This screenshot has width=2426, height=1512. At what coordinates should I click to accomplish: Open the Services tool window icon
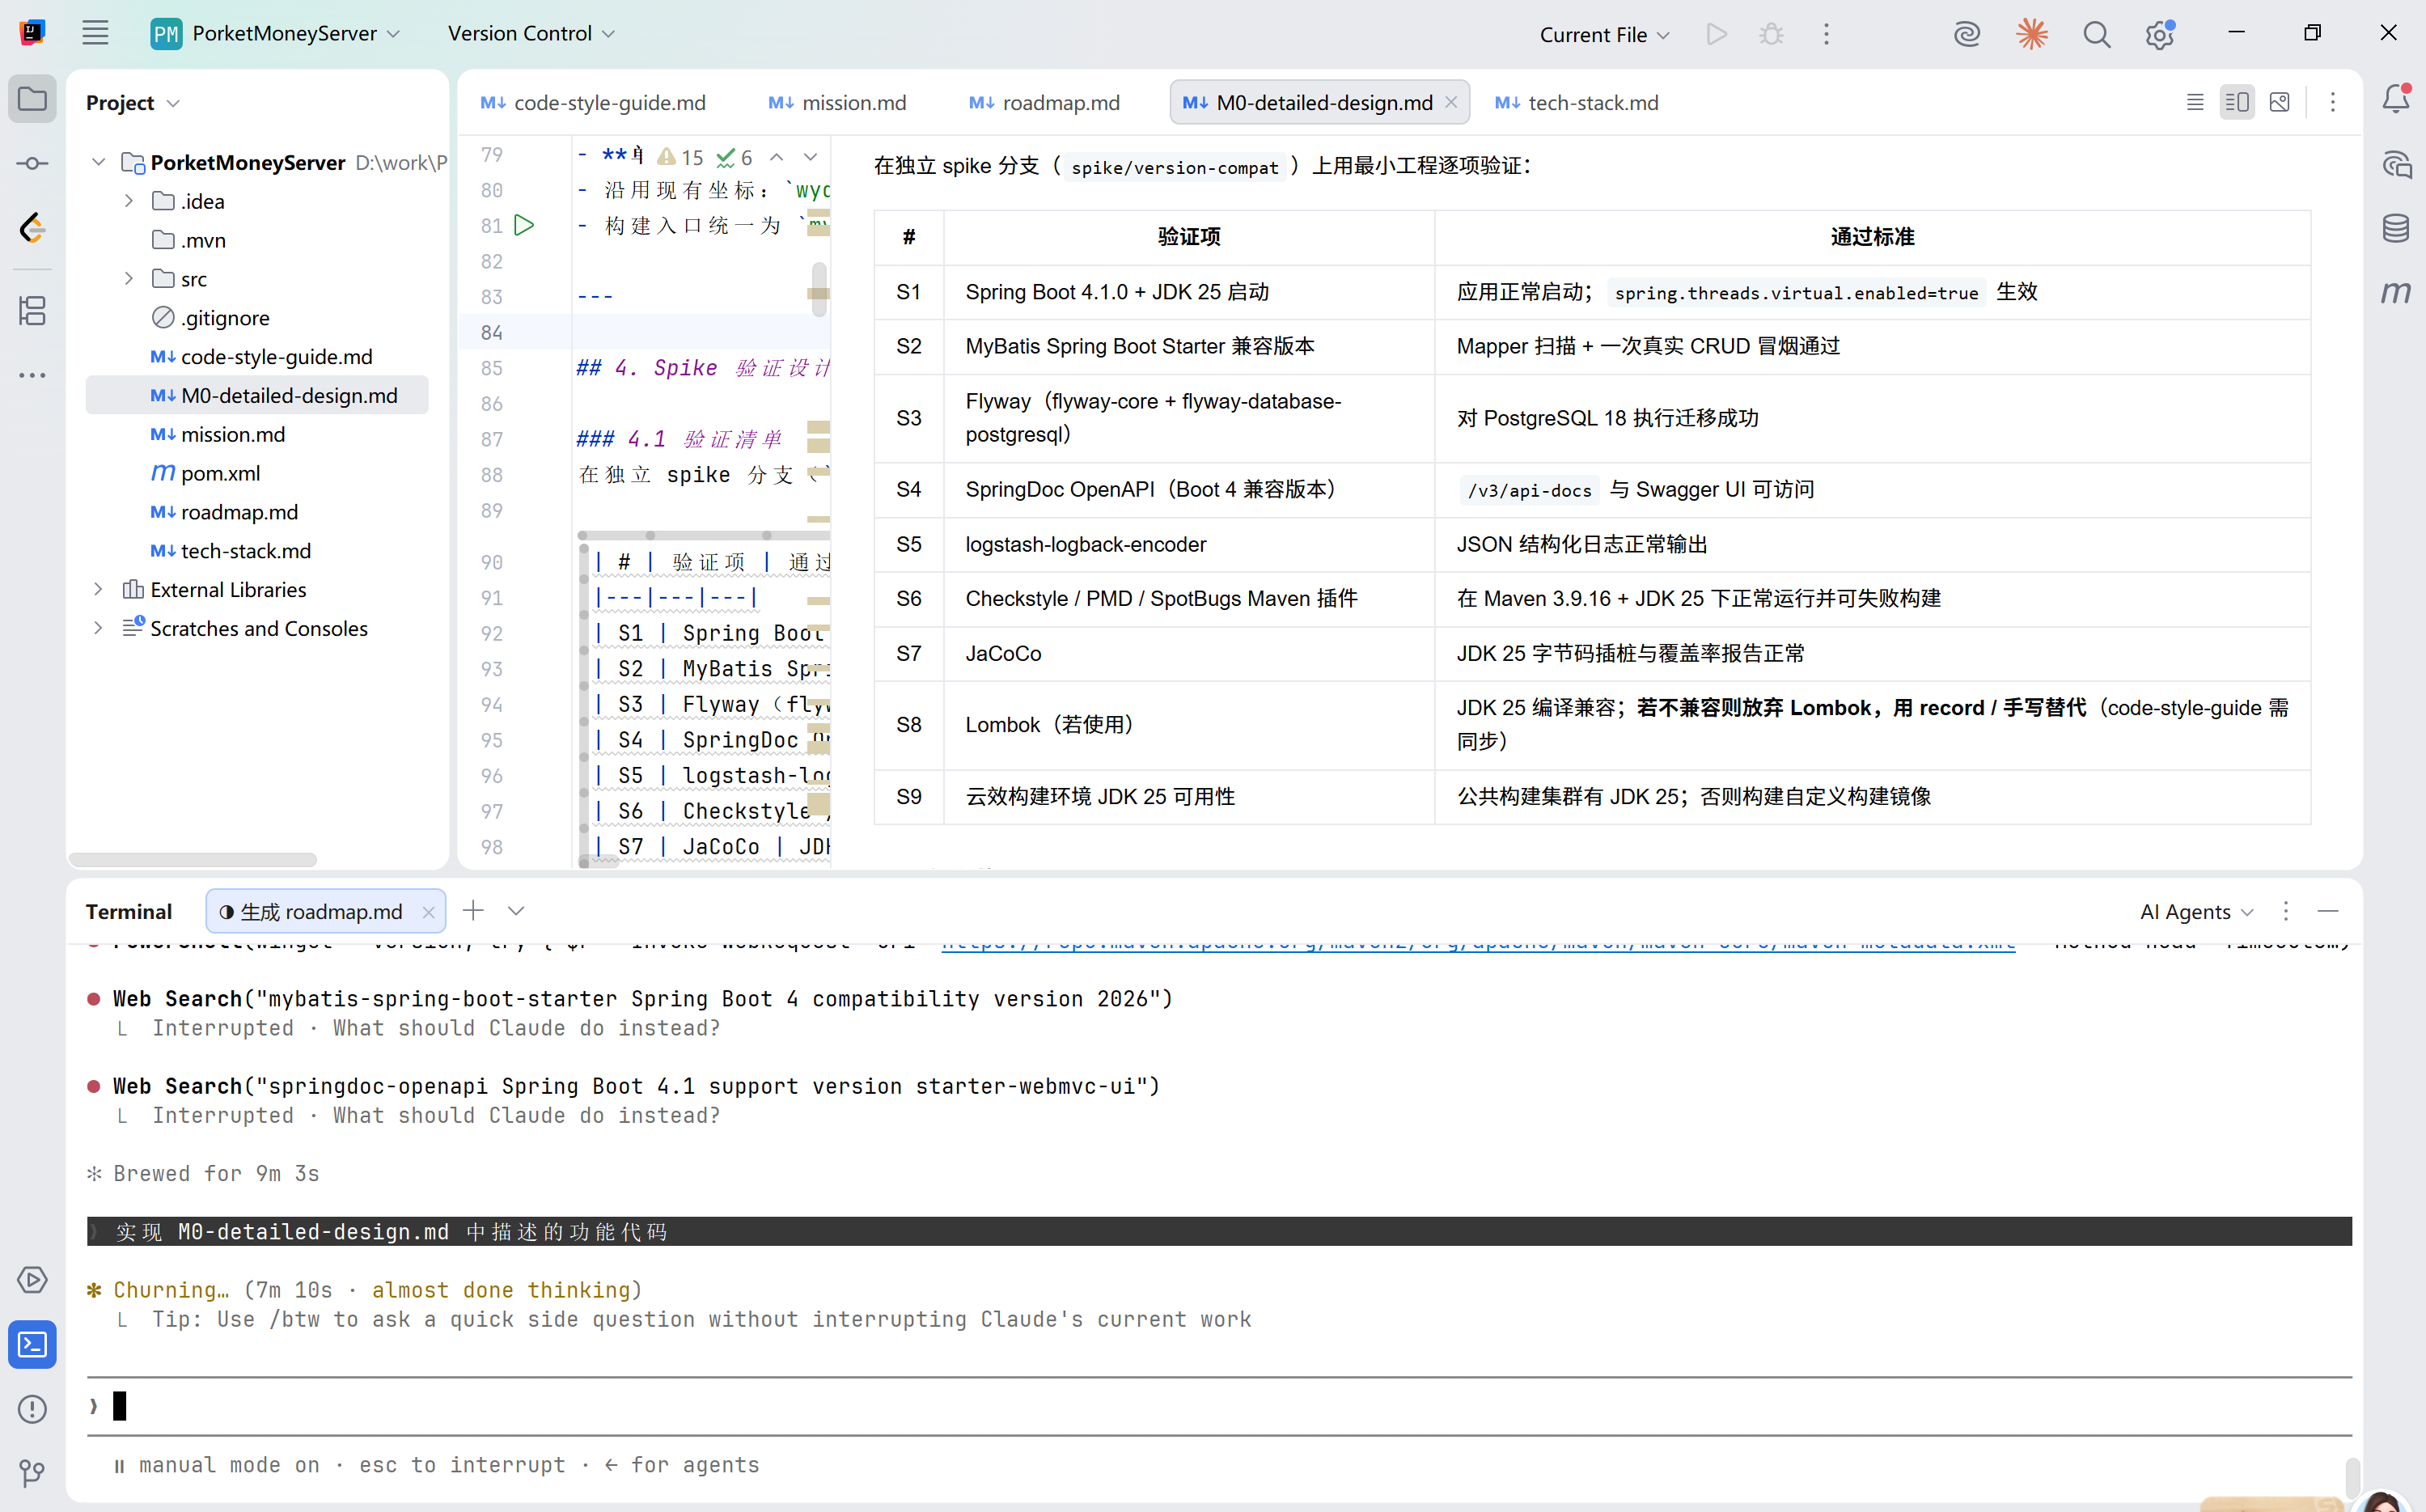[x=32, y=1280]
